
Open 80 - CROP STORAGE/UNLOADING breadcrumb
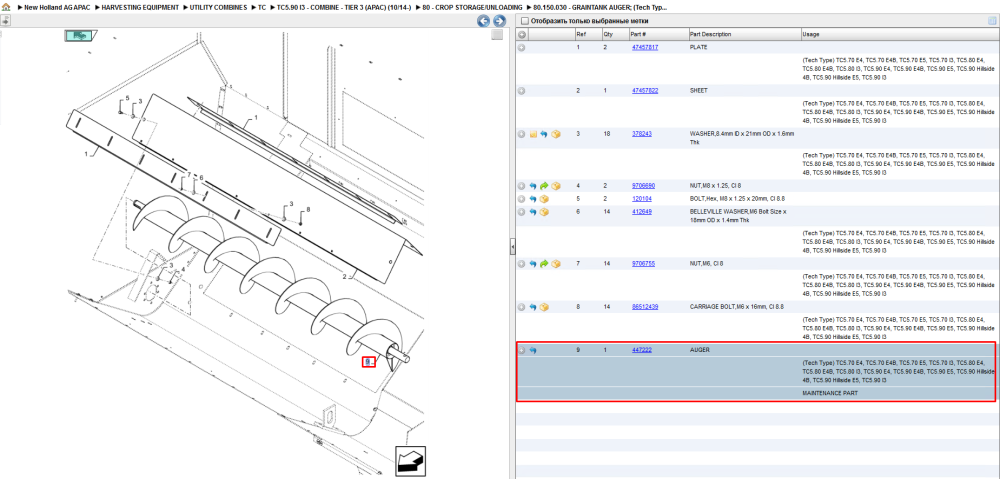point(472,7)
